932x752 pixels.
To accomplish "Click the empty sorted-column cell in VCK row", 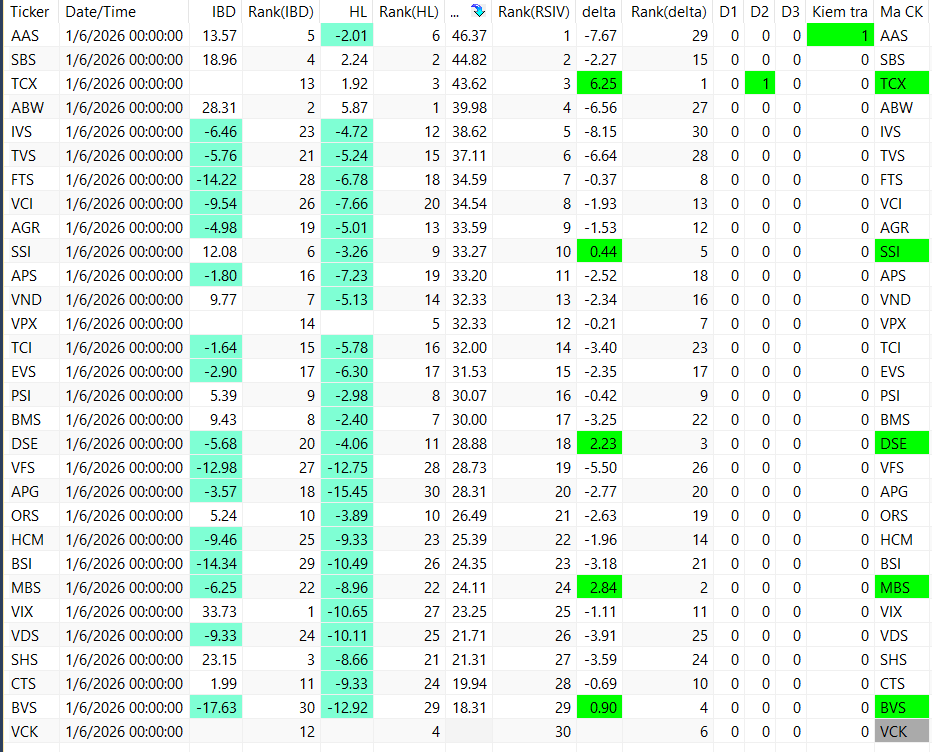I will [x=468, y=732].
